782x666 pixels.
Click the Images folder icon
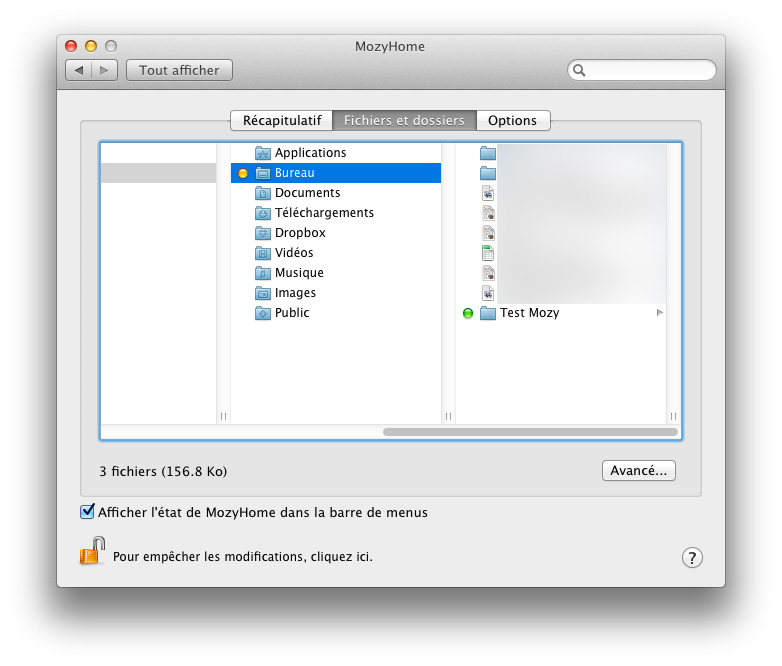point(263,293)
